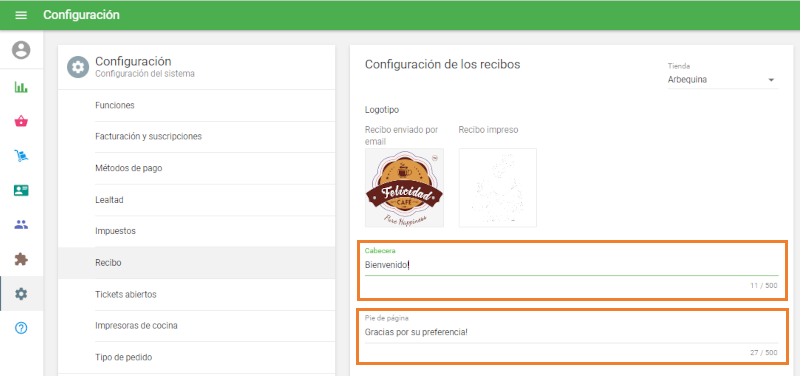The image size is (800, 376).
Task: Open the items shopping basket icon
Action: pos(21,121)
